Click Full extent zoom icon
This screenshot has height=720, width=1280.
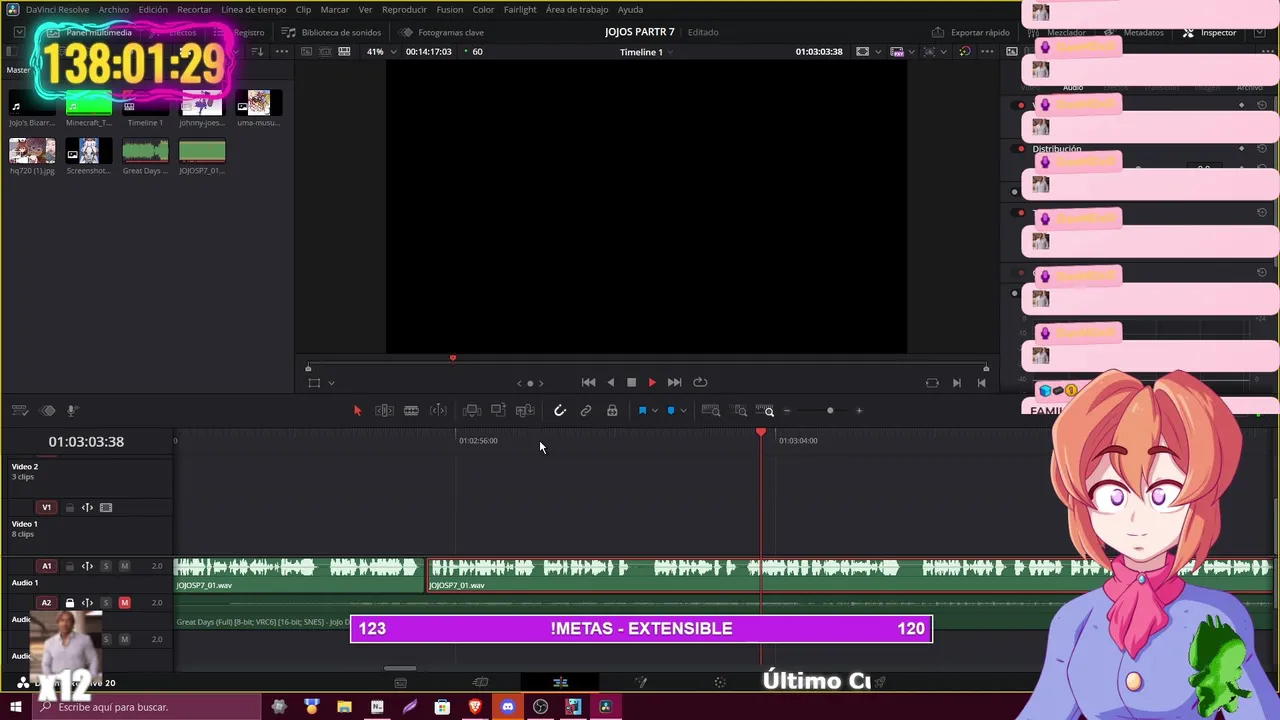pyautogui.click(x=711, y=411)
